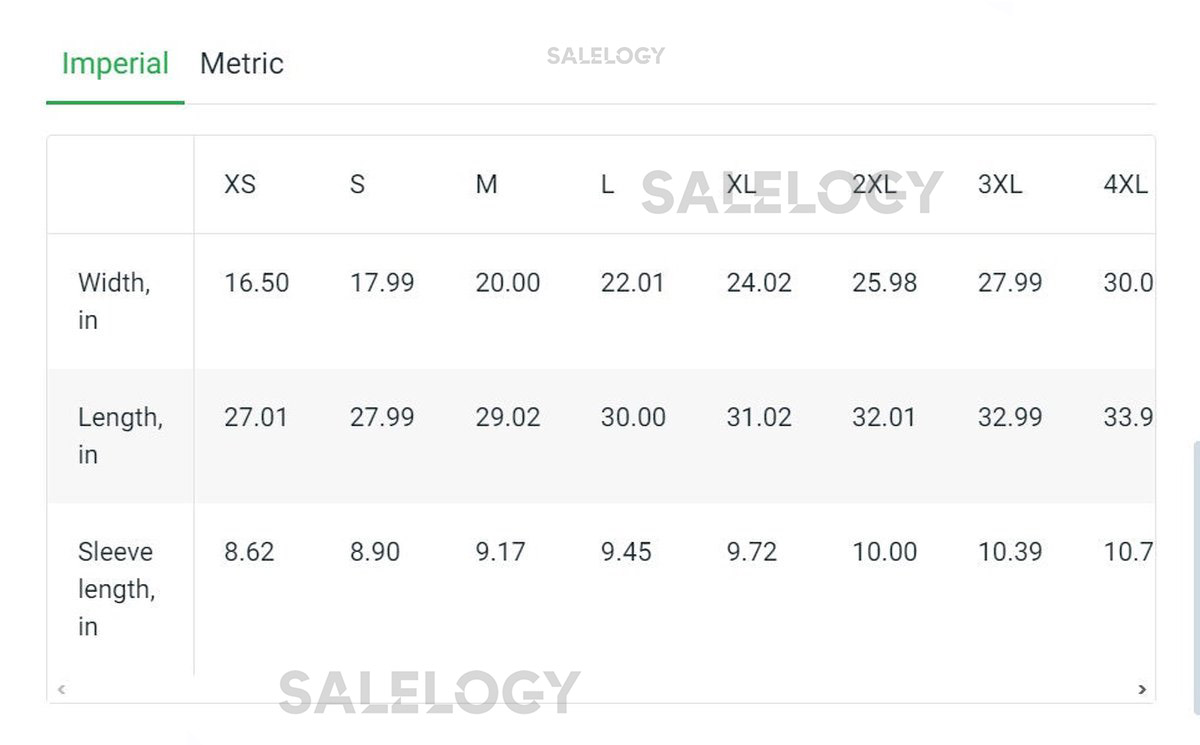Image resolution: width=1200 pixels, height=745 pixels.
Task: Click the table's scroll left arrow
Action: coord(62,689)
